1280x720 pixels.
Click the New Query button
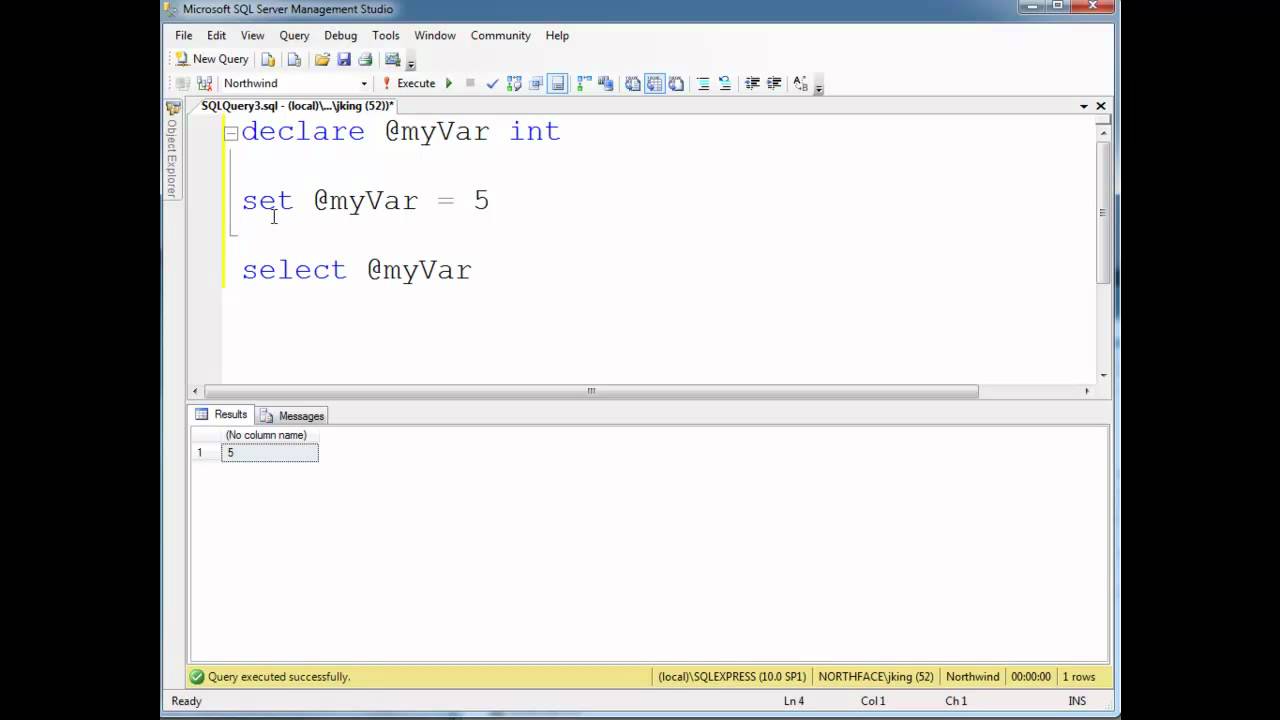click(211, 59)
